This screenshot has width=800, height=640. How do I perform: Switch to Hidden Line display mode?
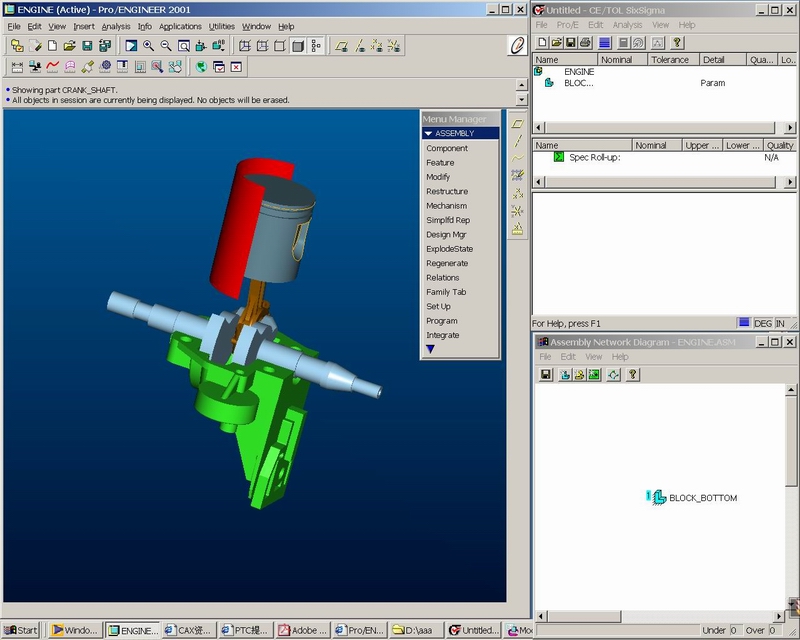point(262,46)
